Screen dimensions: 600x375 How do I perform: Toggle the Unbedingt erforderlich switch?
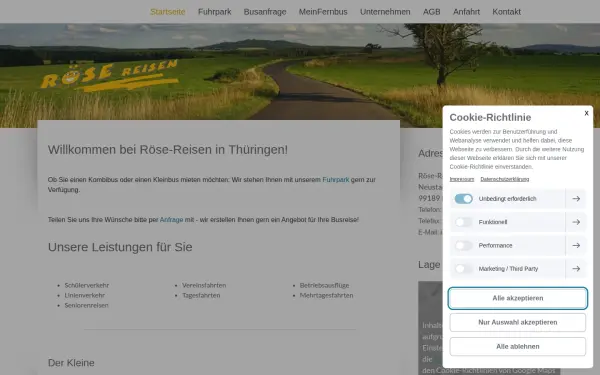(463, 199)
